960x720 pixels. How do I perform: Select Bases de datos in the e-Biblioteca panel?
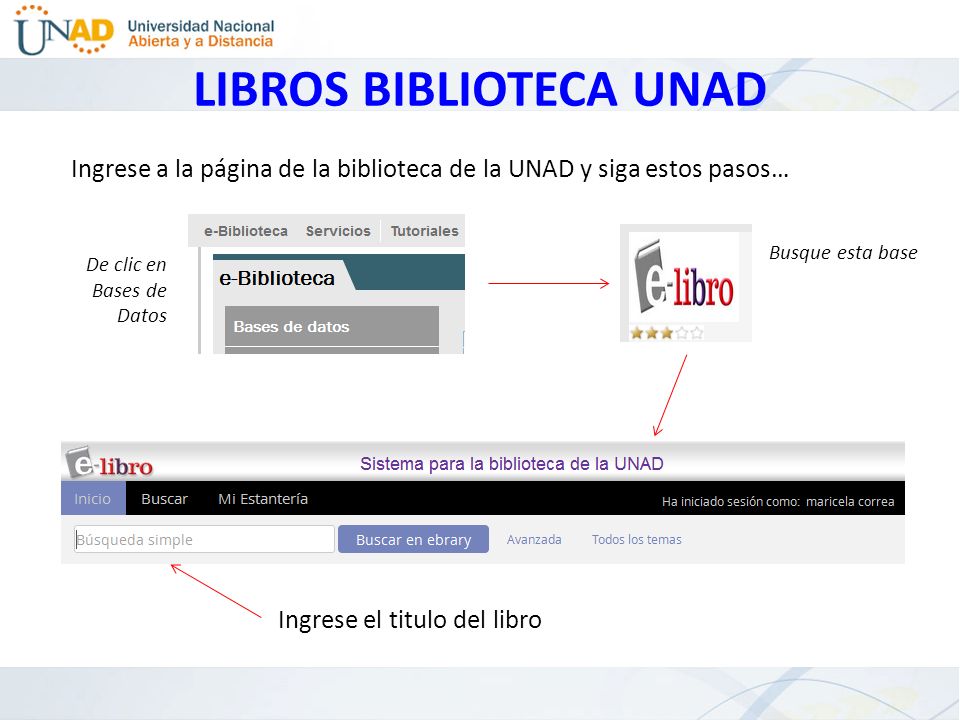coord(332,326)
